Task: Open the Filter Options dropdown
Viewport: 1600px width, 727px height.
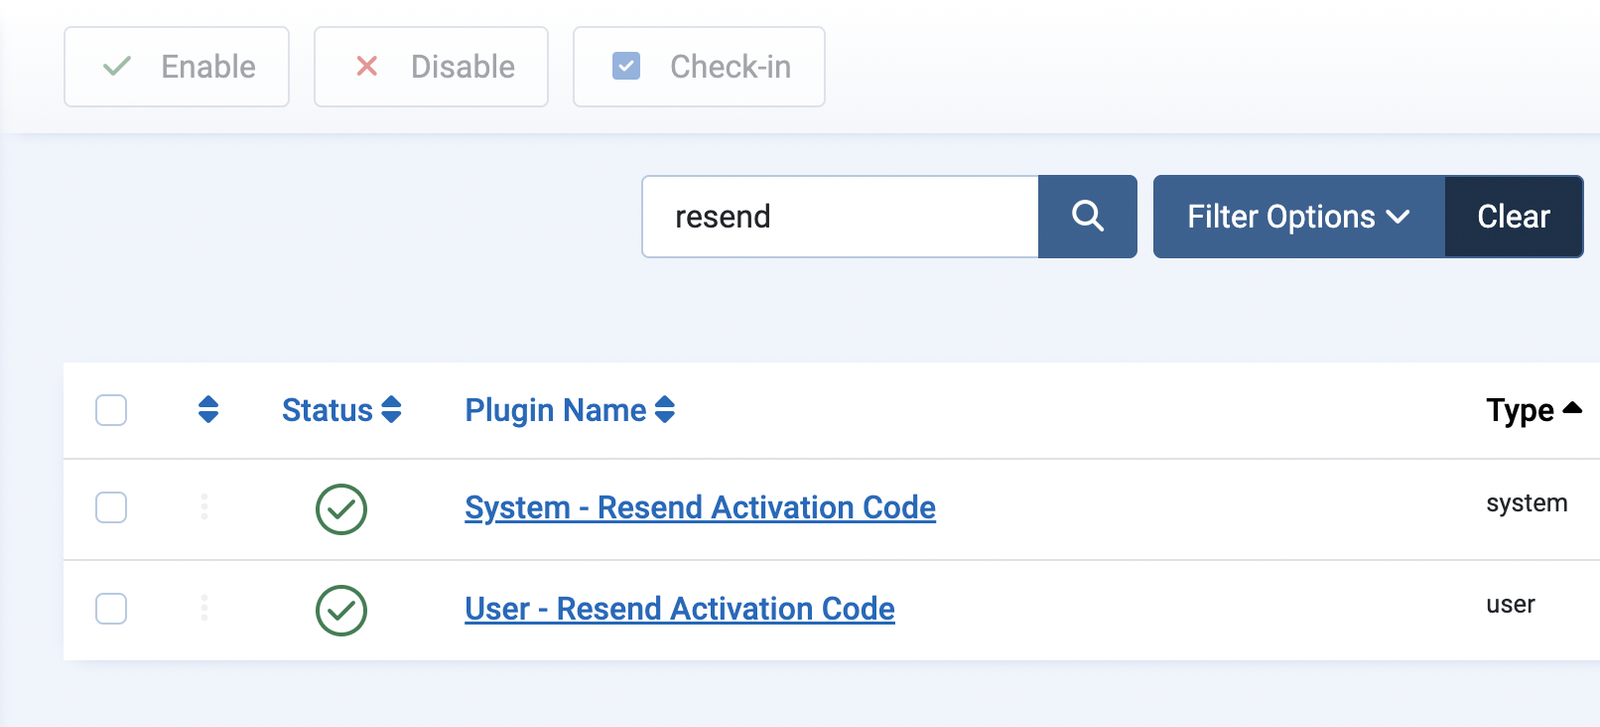Action: (x=1299, y=217)
